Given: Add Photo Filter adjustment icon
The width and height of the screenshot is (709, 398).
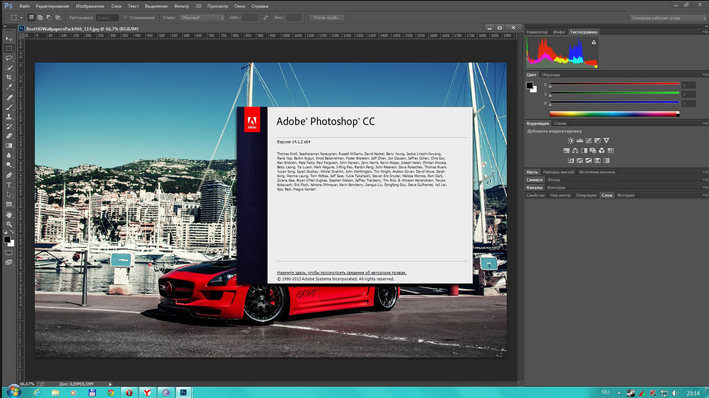Looking at the screenshot, I should 593,151.
